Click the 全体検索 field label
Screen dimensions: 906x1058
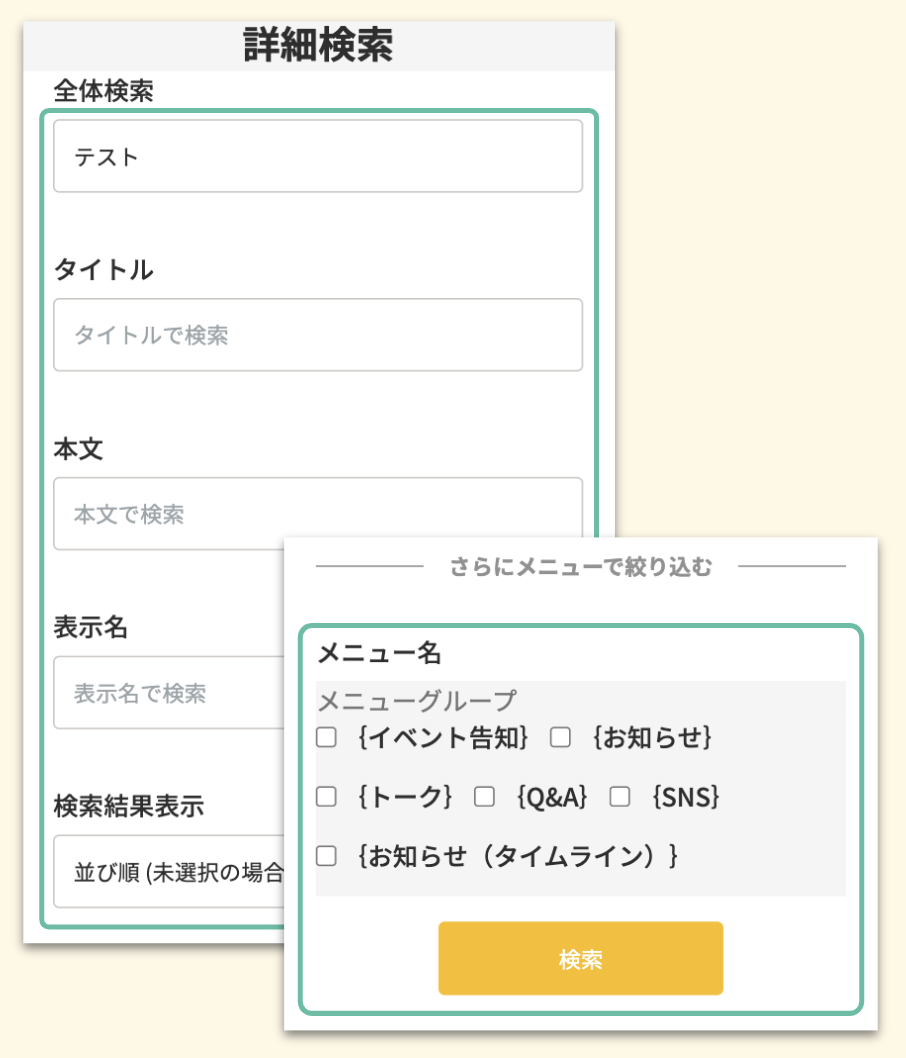tap(104, 91)
